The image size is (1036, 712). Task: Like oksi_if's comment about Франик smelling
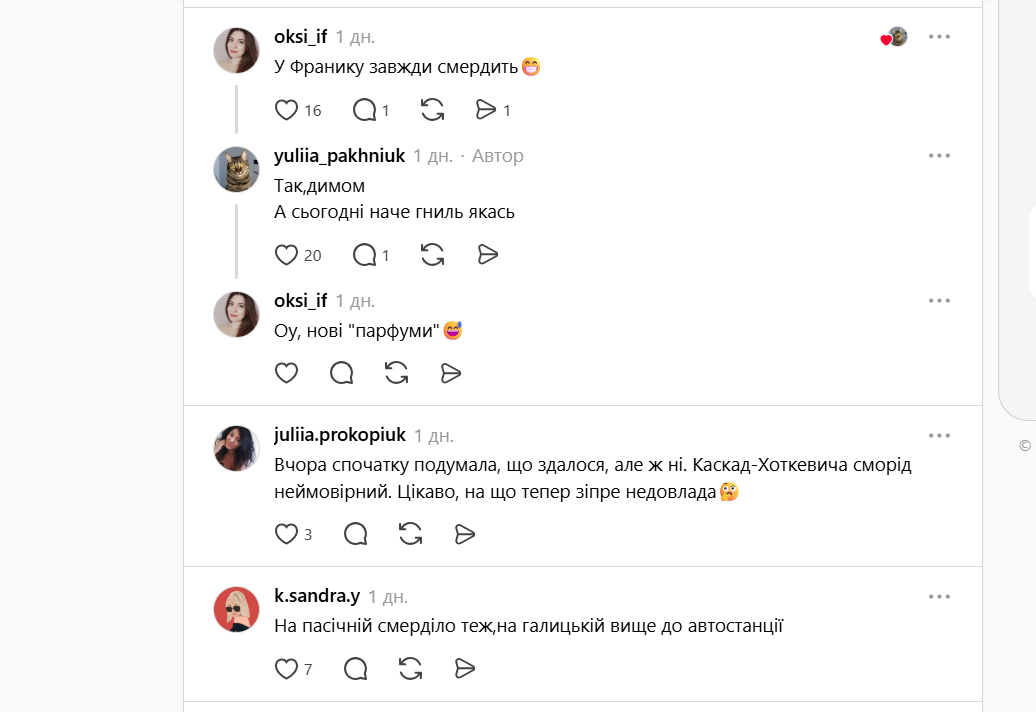pos(287,110)
